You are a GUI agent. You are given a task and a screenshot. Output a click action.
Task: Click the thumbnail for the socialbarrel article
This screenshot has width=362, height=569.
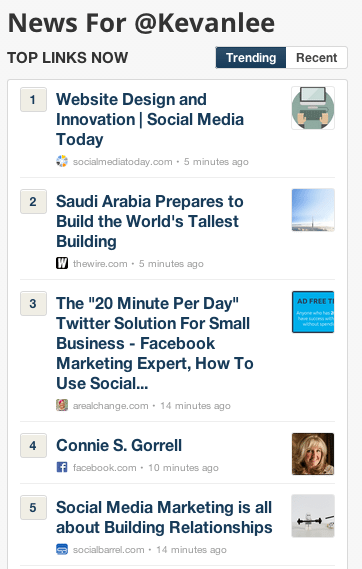tap(313, 516)
